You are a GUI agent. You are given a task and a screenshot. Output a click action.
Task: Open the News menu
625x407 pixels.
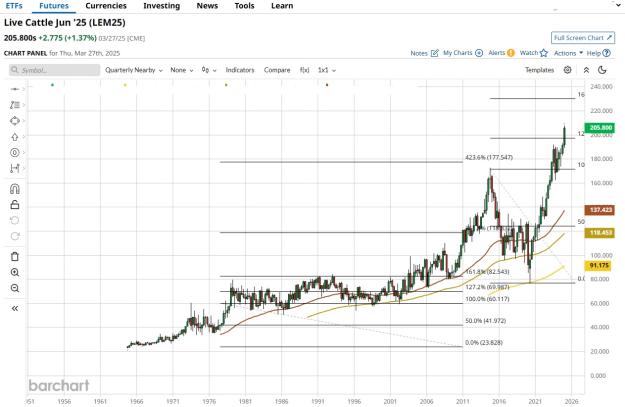pos(207,6)
